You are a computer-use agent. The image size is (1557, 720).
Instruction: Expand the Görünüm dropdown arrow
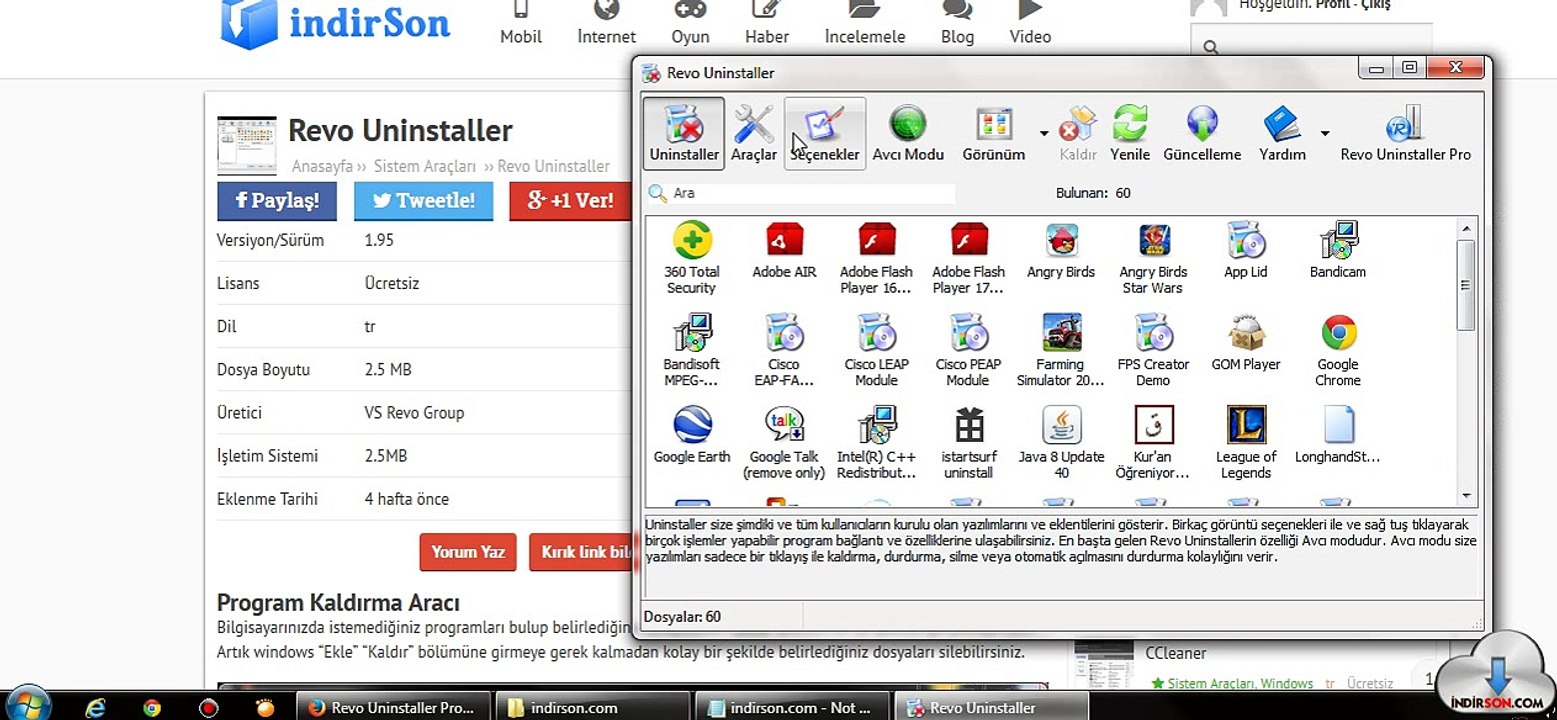(1043, 133)
